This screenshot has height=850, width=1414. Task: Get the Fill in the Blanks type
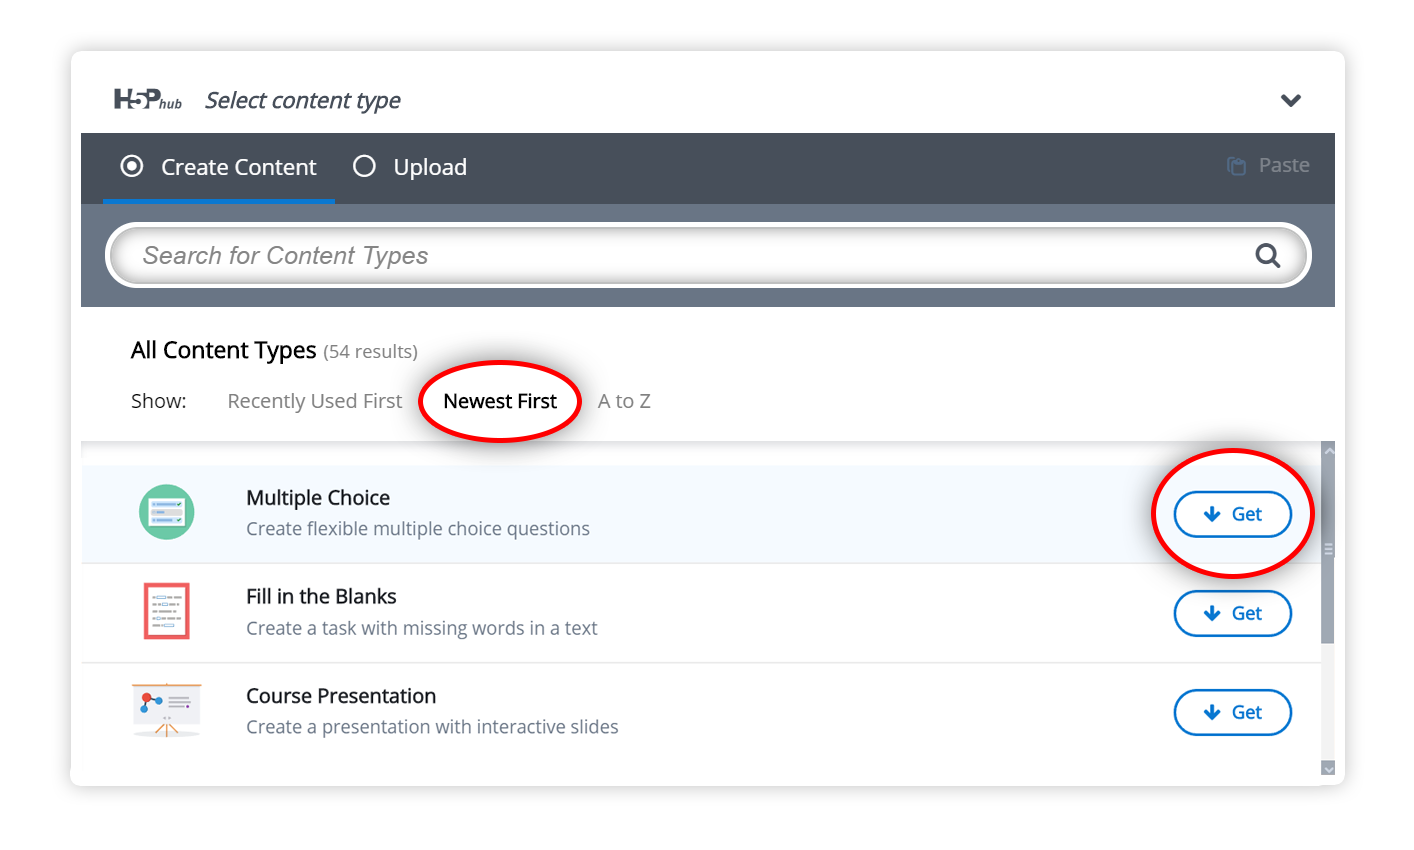tap(1232, 613)
